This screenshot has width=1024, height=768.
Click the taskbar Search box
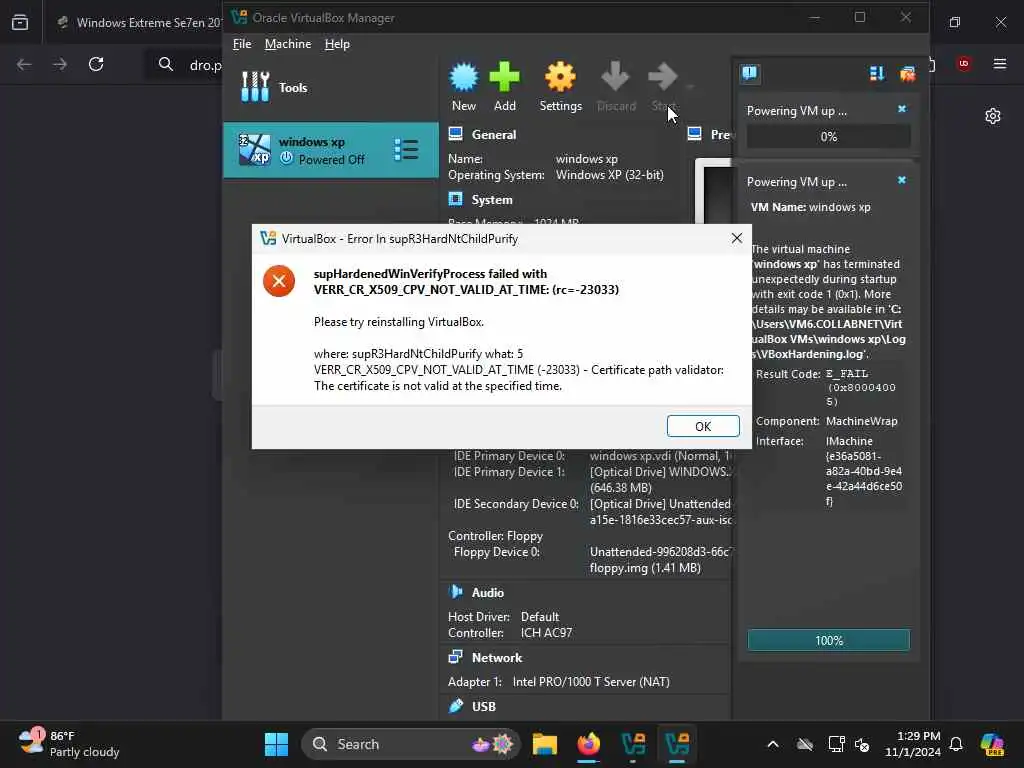pyautogui.click(x=411, y=744)
